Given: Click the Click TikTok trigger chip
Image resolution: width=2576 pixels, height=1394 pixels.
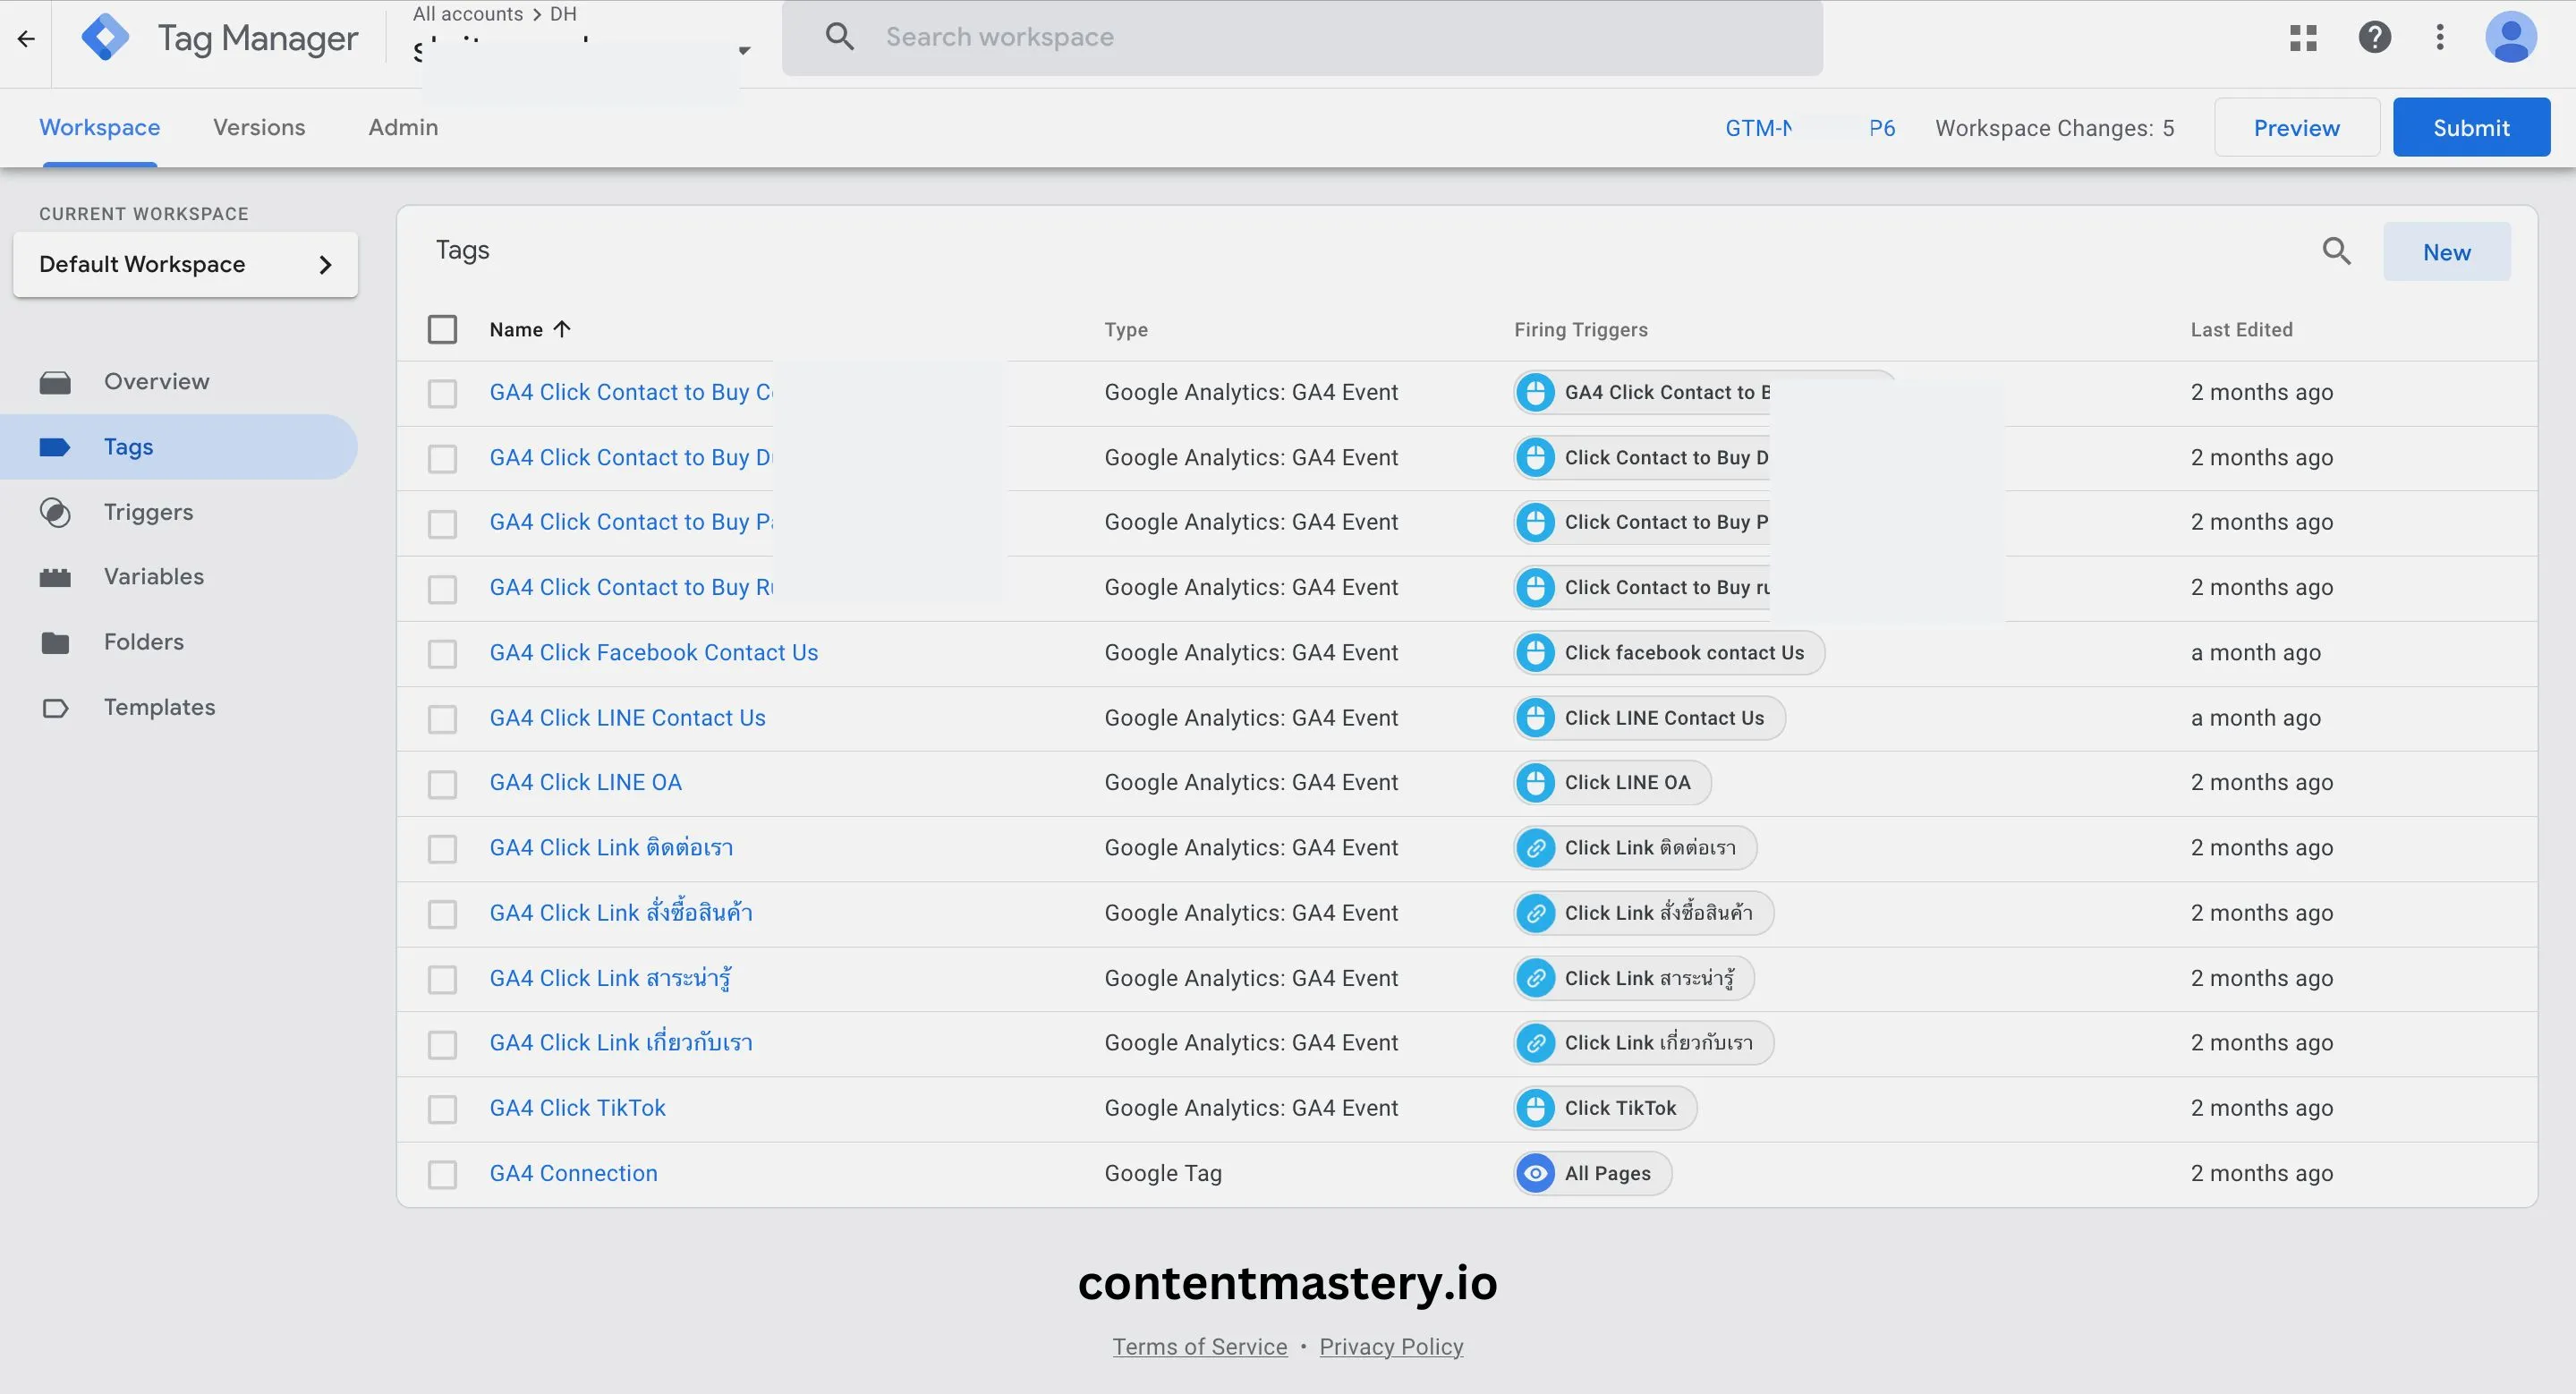Looking at the screenshot, I should pos(1605,1108).
